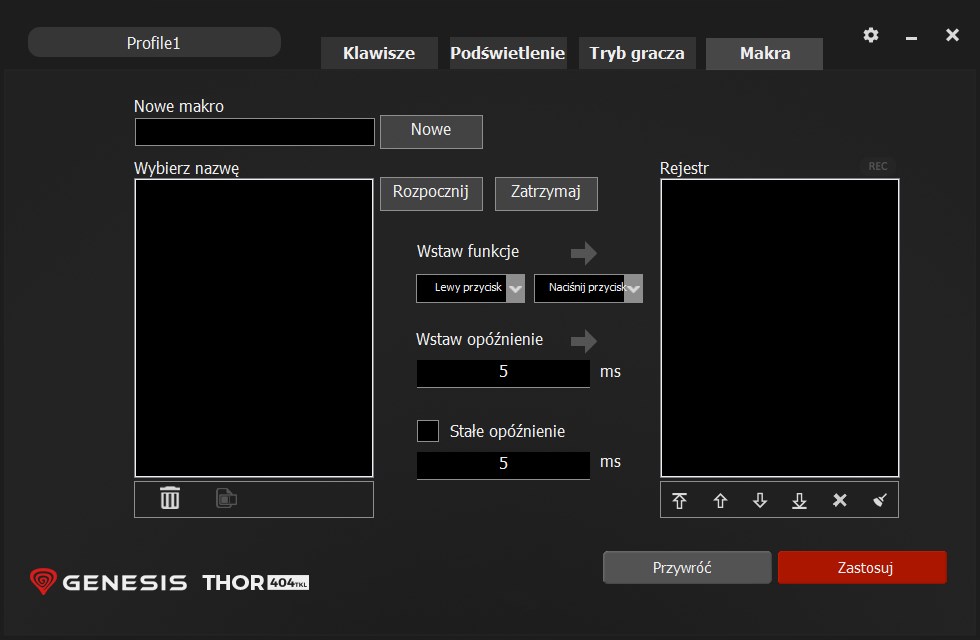Open the Lewy przycisk dropdown

tap(470, 288)
